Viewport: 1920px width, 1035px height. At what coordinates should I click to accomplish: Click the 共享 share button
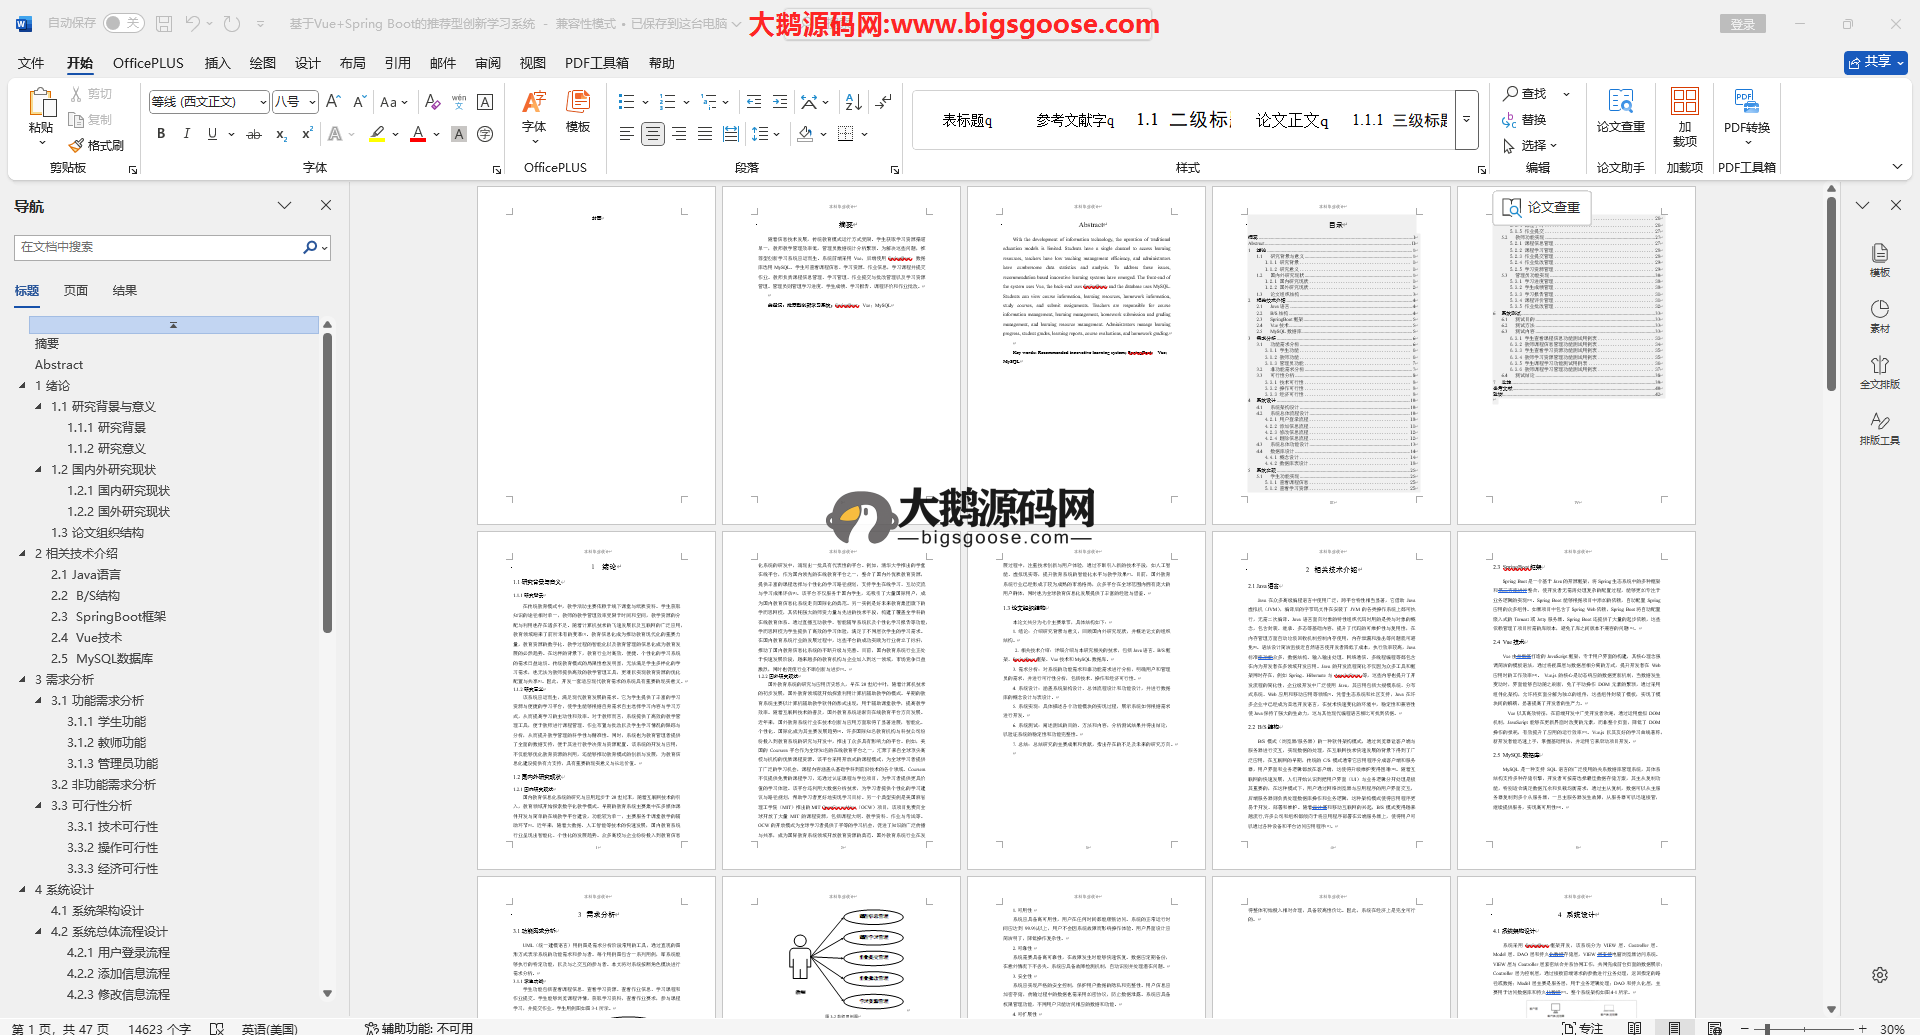[1875, 62]
